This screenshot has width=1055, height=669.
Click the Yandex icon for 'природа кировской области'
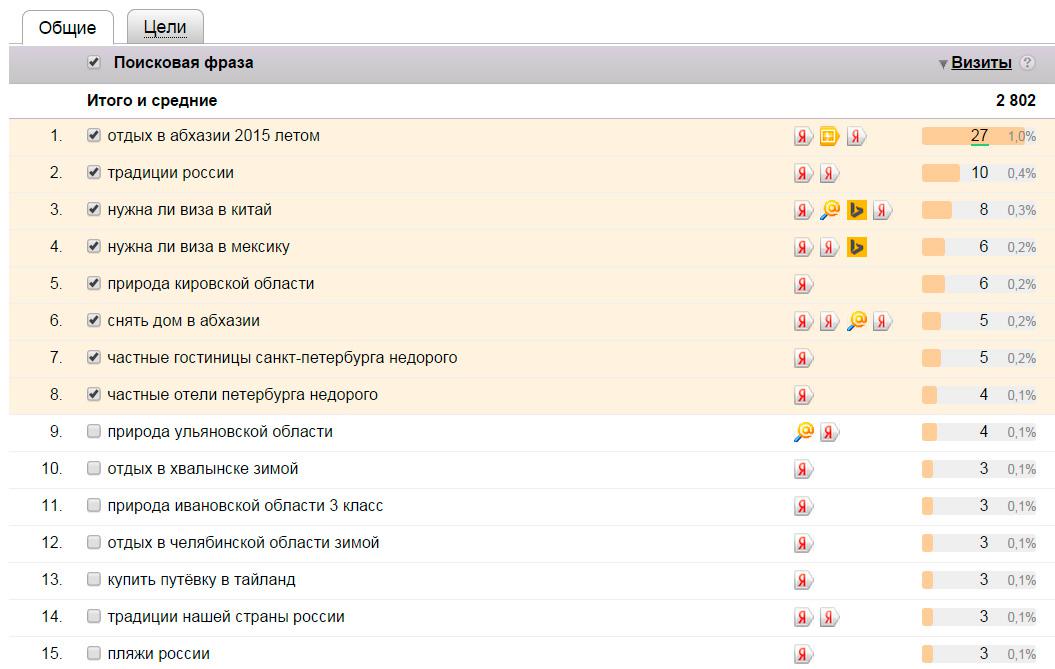(x=803, y=284)
